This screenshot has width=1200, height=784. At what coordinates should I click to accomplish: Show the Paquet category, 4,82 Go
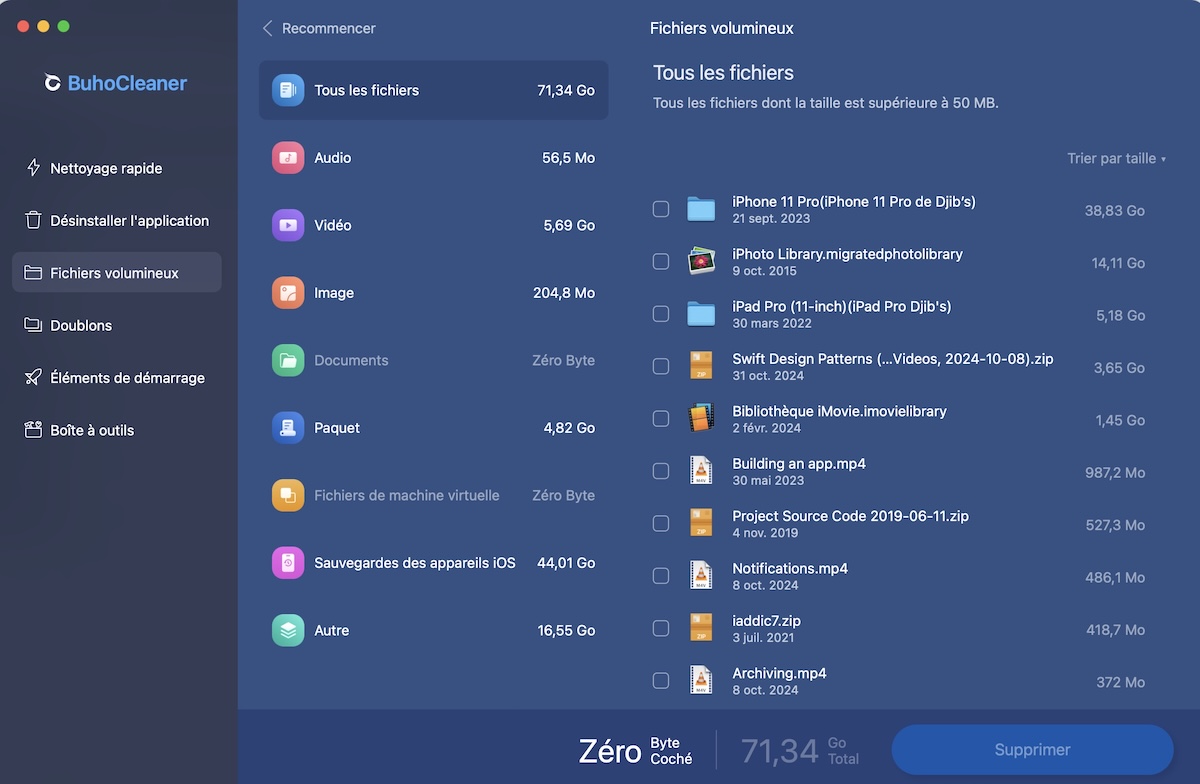pyautogui.click(x=434, y=428)
